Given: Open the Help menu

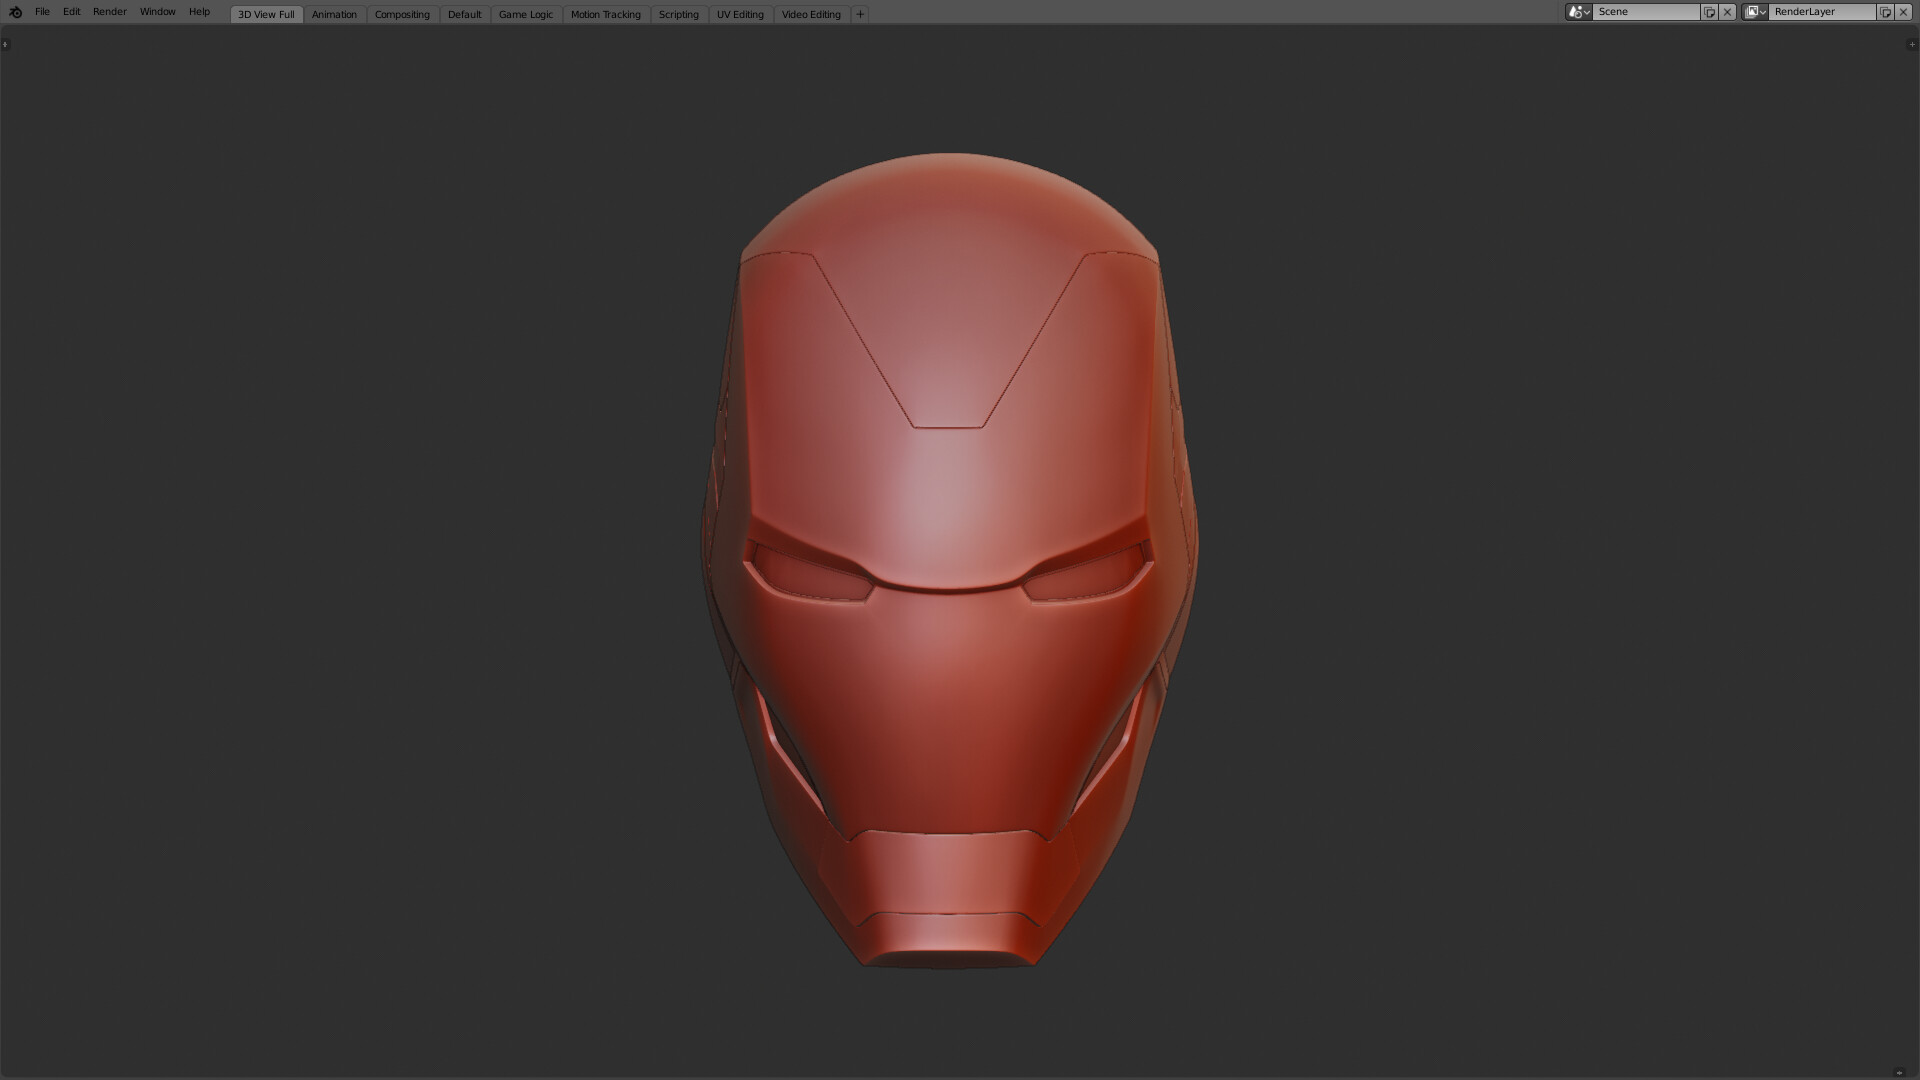Looking at the screenshot, I should point(200,12).
